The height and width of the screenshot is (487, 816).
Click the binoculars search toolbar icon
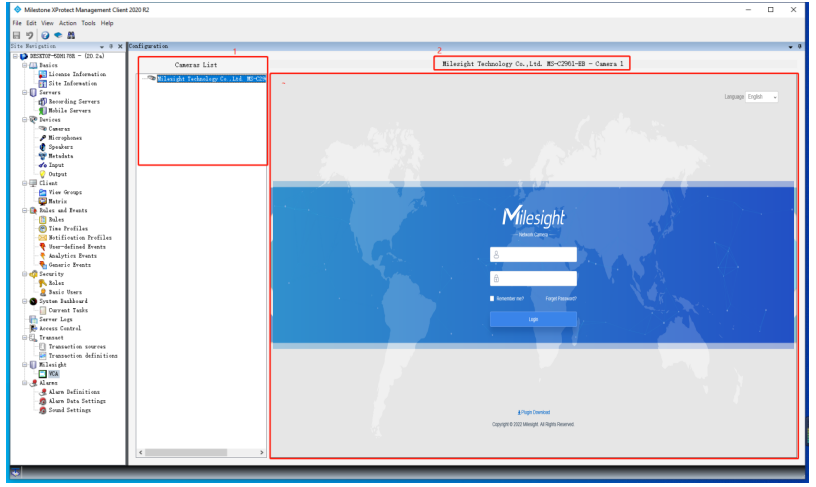71,35
